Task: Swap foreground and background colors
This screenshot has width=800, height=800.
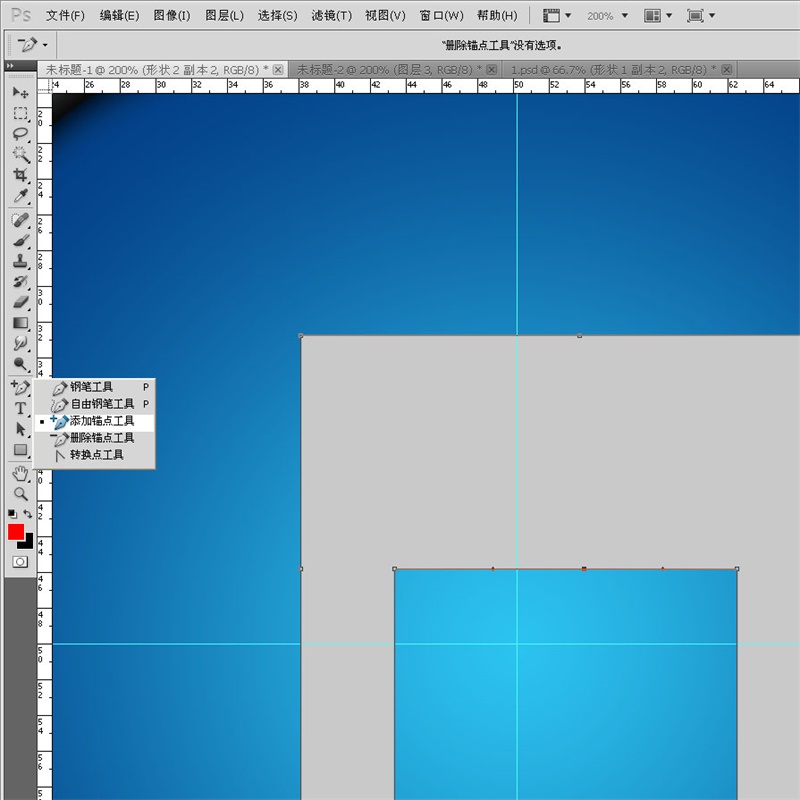Action: tap(29, 514)
